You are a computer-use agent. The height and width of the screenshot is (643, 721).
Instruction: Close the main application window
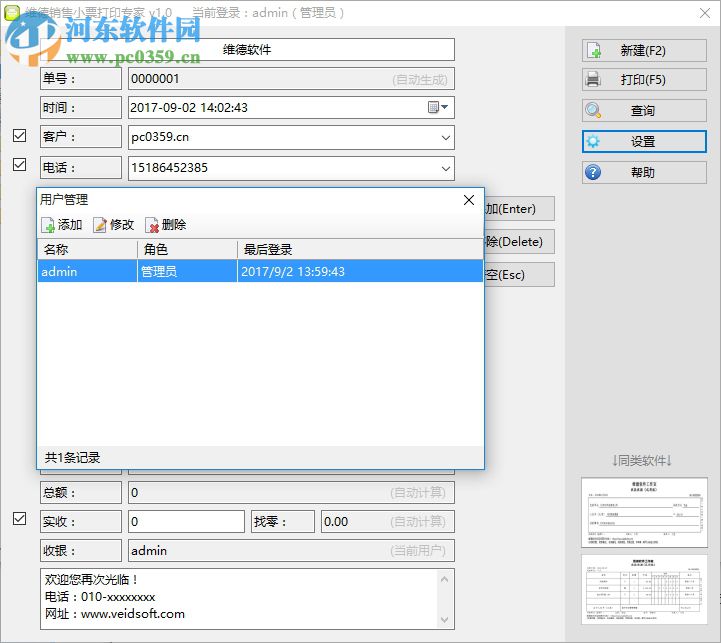point(704,13)
